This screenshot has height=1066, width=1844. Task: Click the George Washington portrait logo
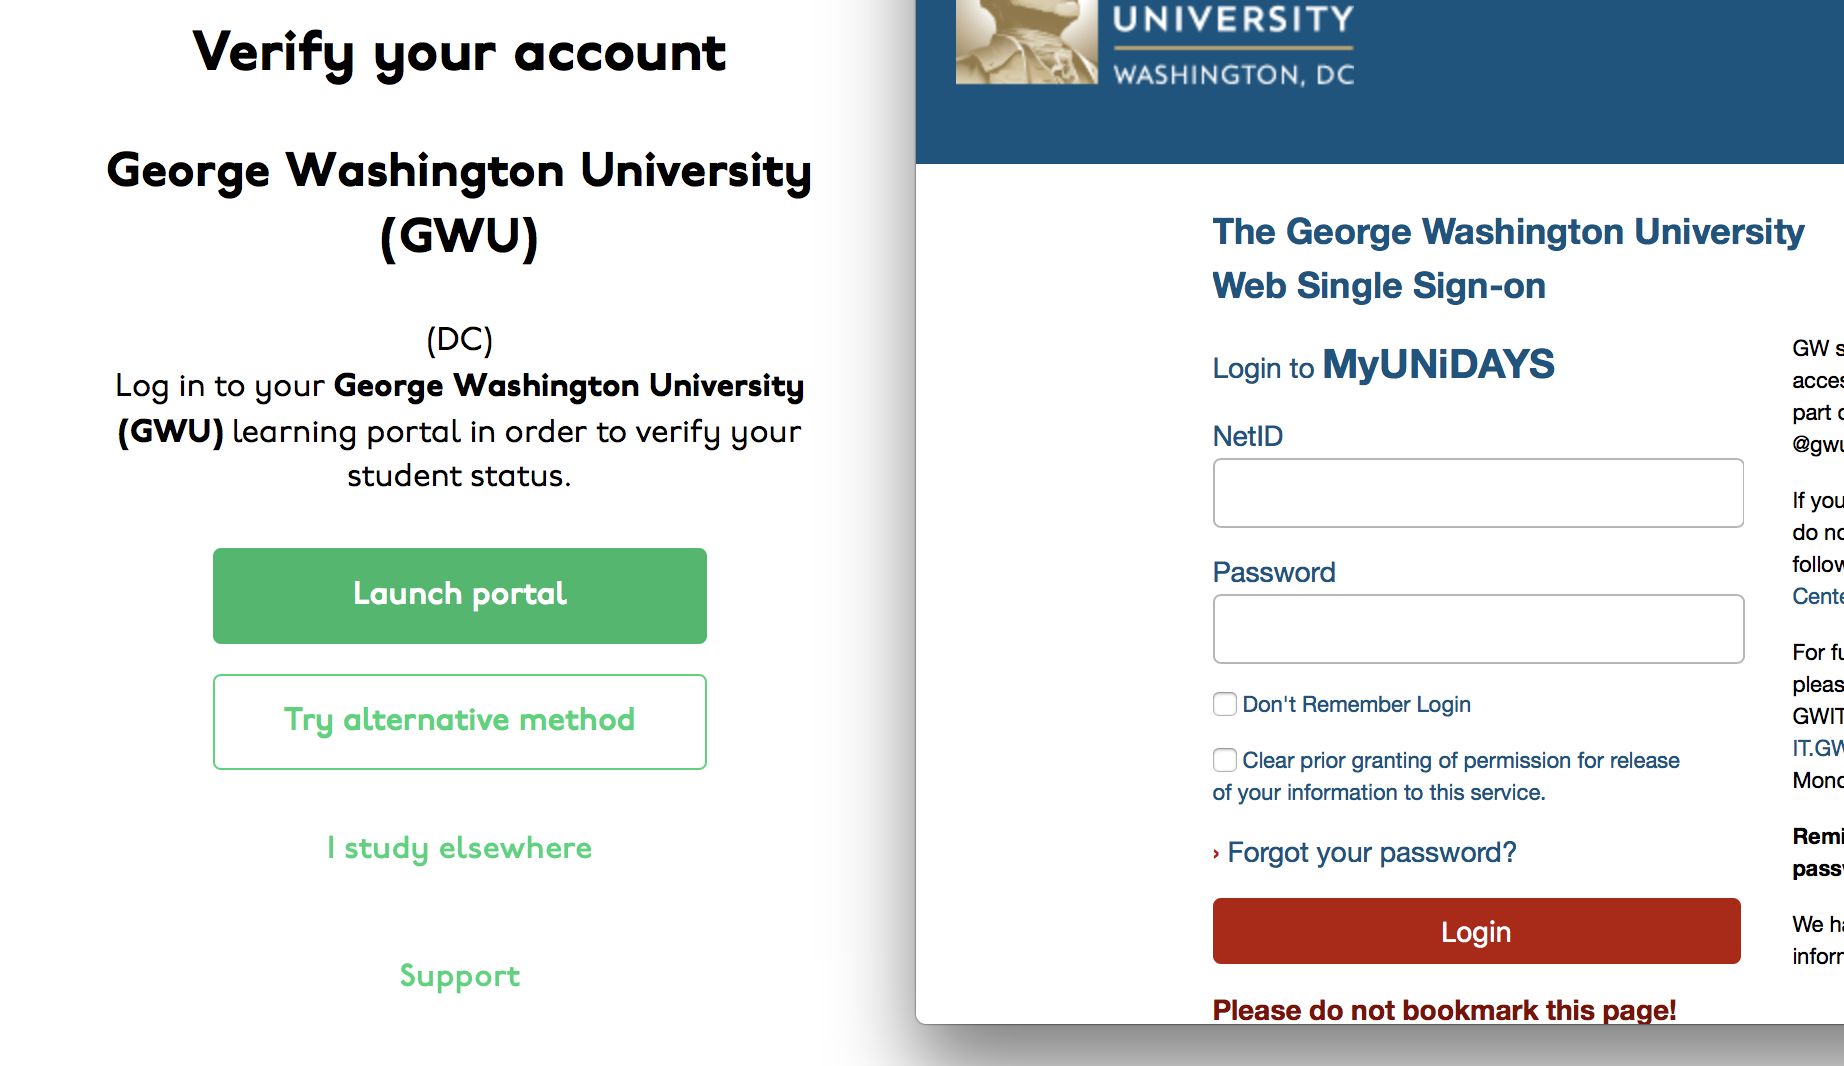[x=1027, y=41]
